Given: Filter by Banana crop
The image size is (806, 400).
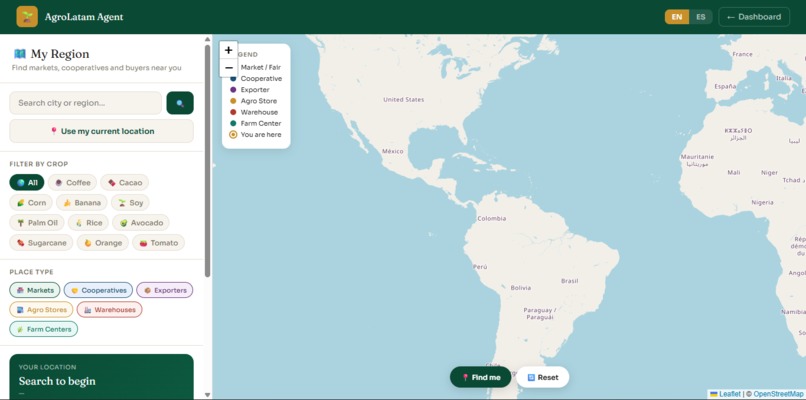Looking at the screenshot, I should 82,203.
